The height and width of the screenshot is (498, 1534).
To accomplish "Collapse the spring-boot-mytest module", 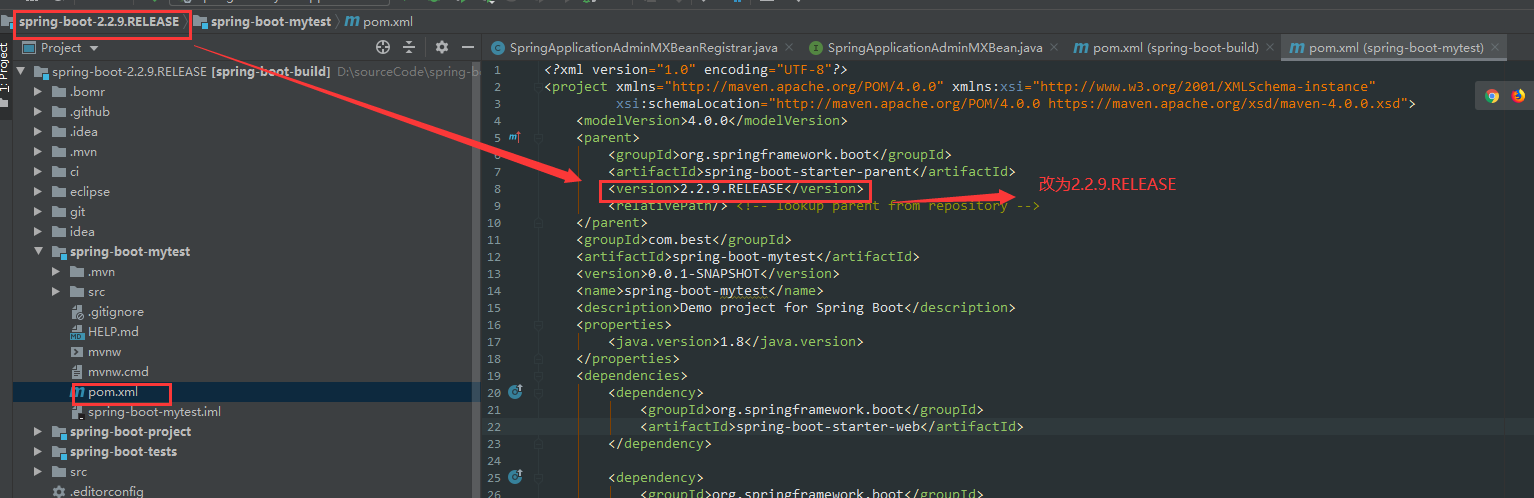I will pos(38,252).
